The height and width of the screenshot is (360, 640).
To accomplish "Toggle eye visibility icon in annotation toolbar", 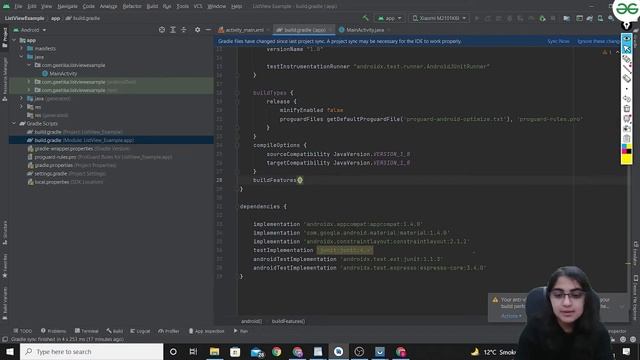I will pyautogui.click(x=627, y=38).
